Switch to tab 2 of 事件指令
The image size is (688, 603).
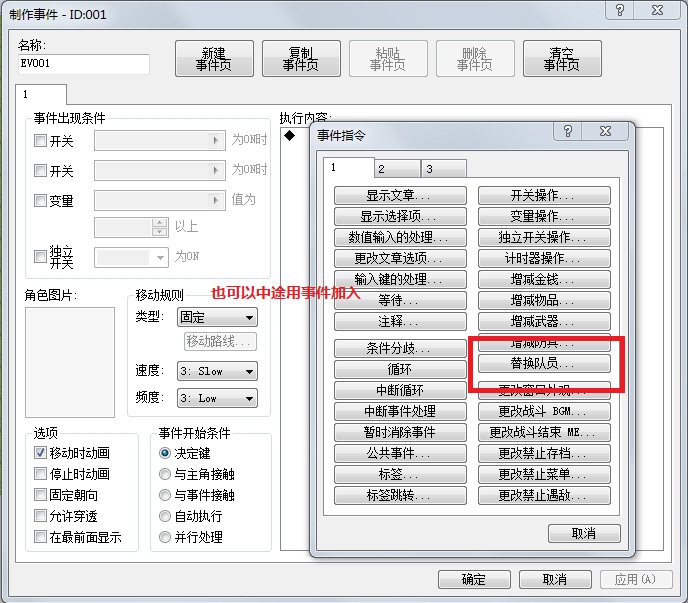tap(398, 169)
